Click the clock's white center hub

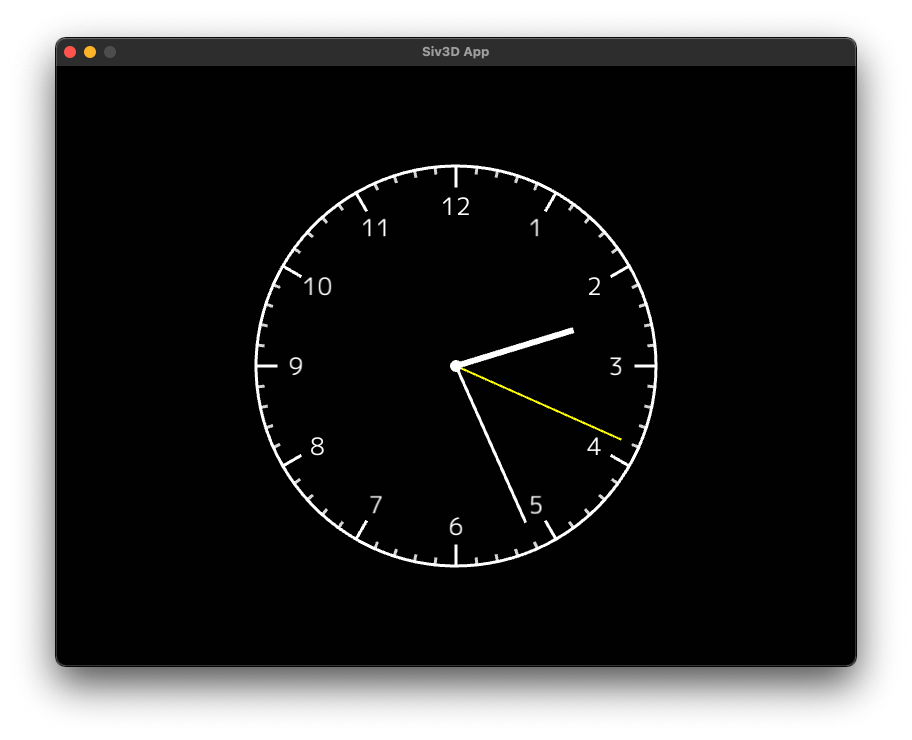pyautogui.click(x=455, y=366)
